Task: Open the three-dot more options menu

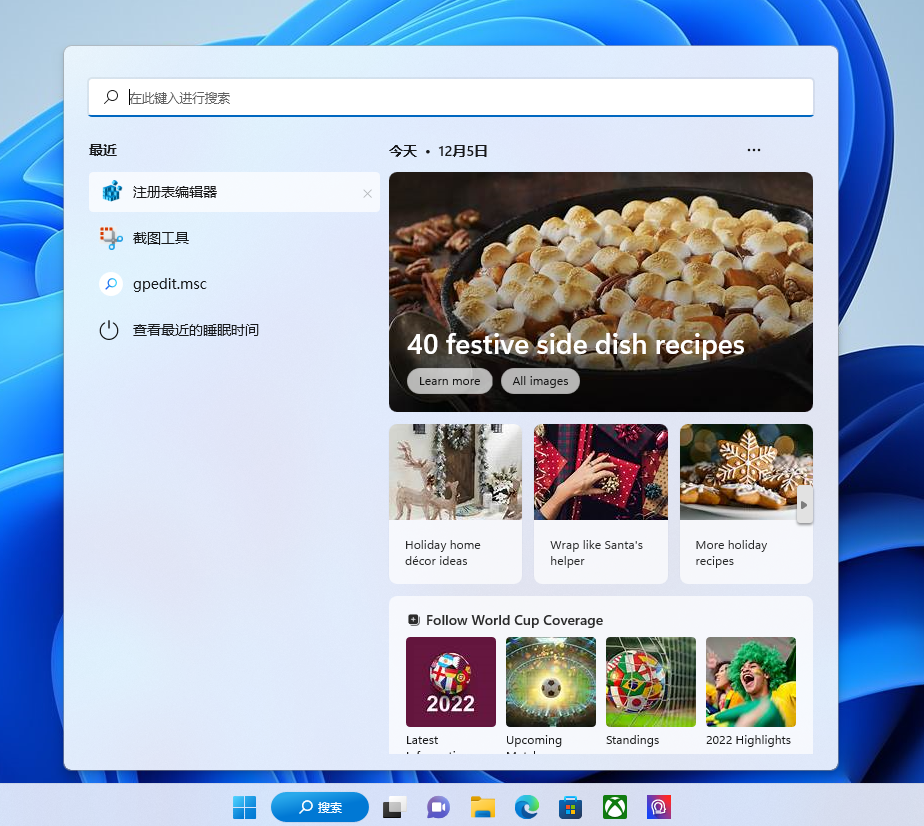Action: point(754,150)
